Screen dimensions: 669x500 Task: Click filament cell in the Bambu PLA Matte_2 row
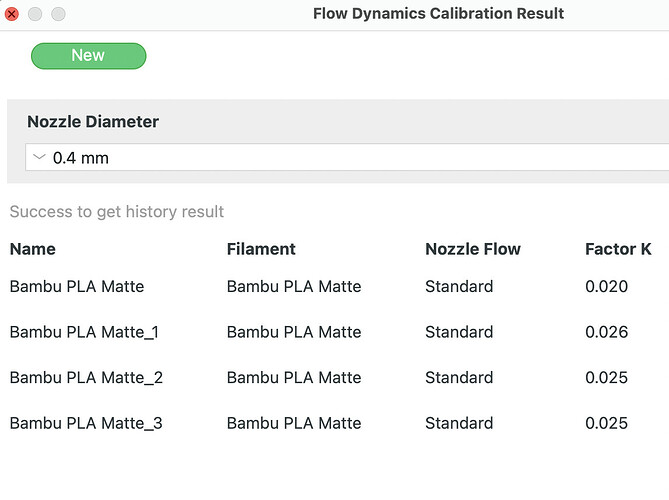(294, 378)
